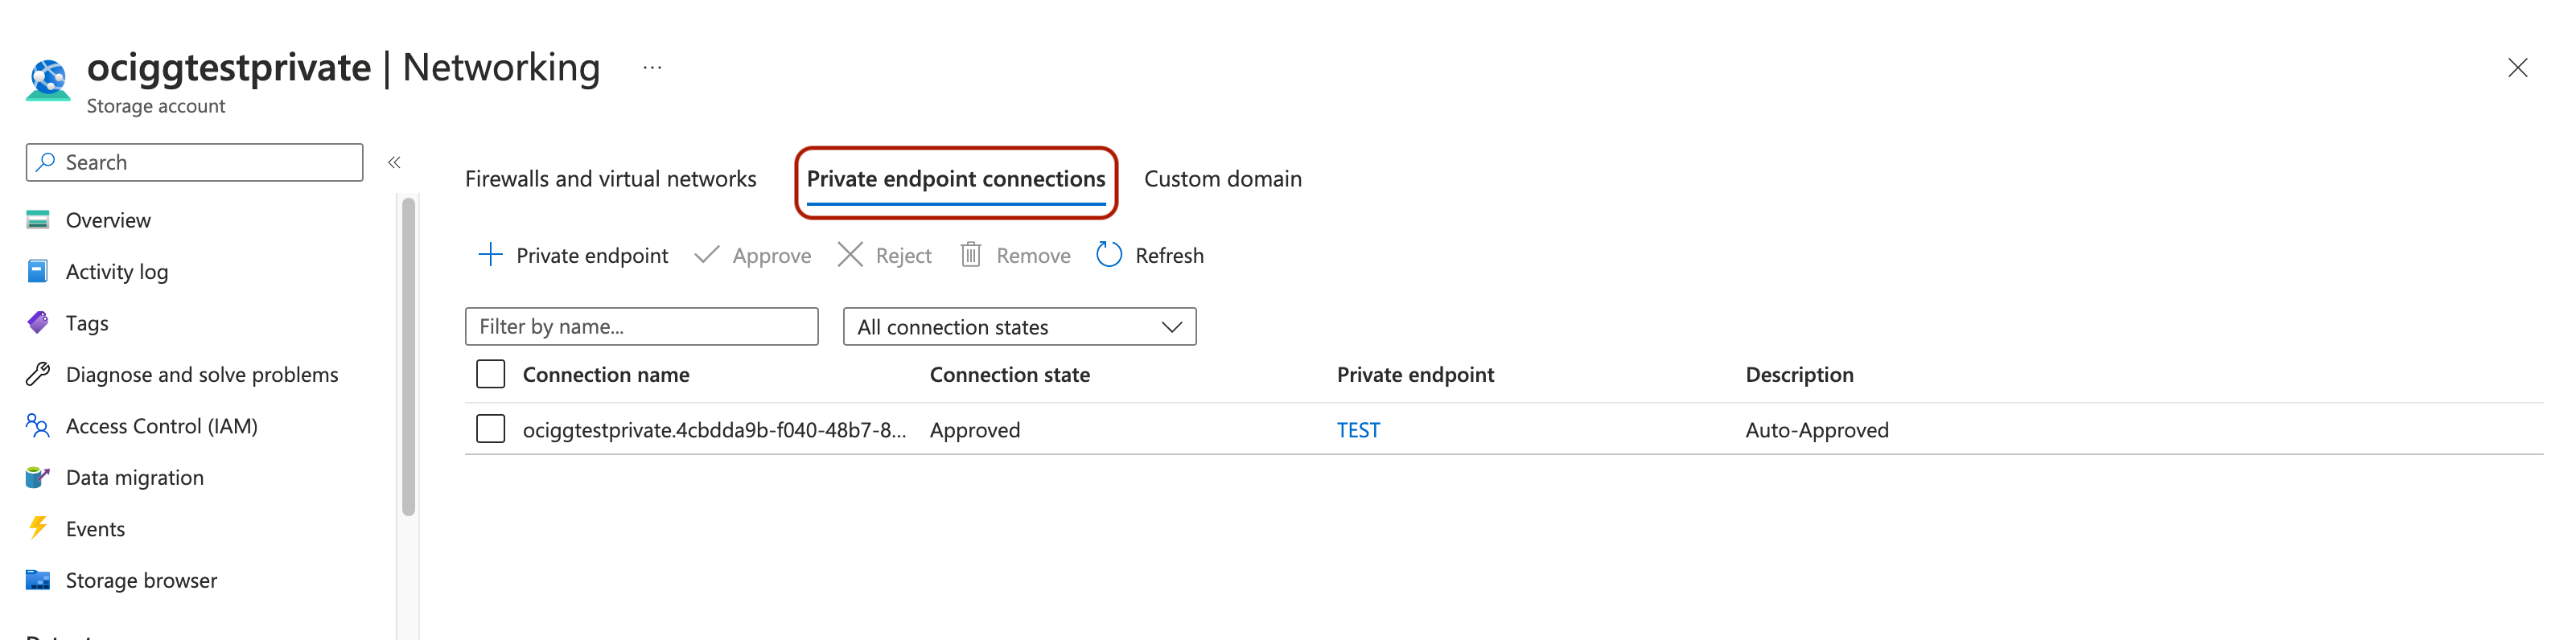Open Activity log via its sidebar icon

(x=38, y=271)
